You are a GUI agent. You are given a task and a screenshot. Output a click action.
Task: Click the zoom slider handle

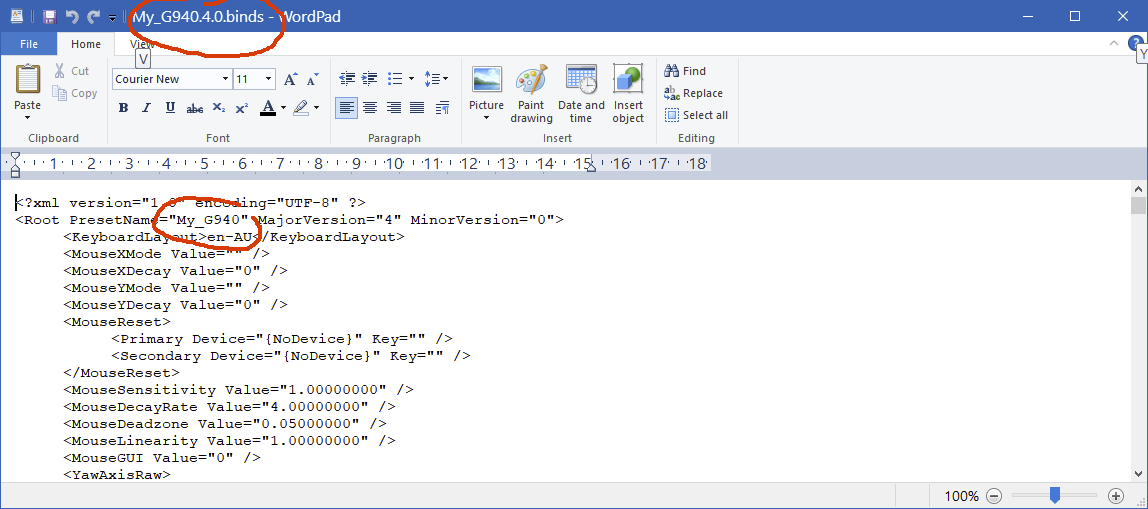1055,496
